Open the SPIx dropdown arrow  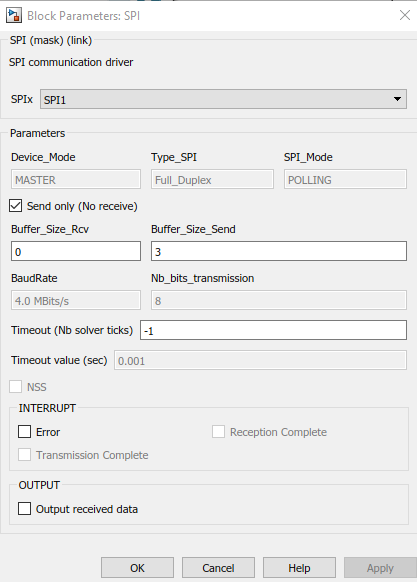tap(397, 99)
